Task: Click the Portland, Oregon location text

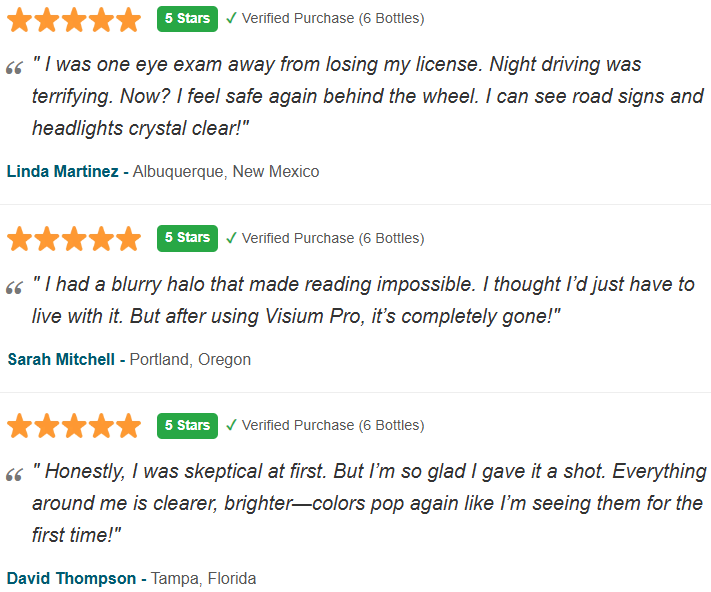Action: [x=190, y=359]
